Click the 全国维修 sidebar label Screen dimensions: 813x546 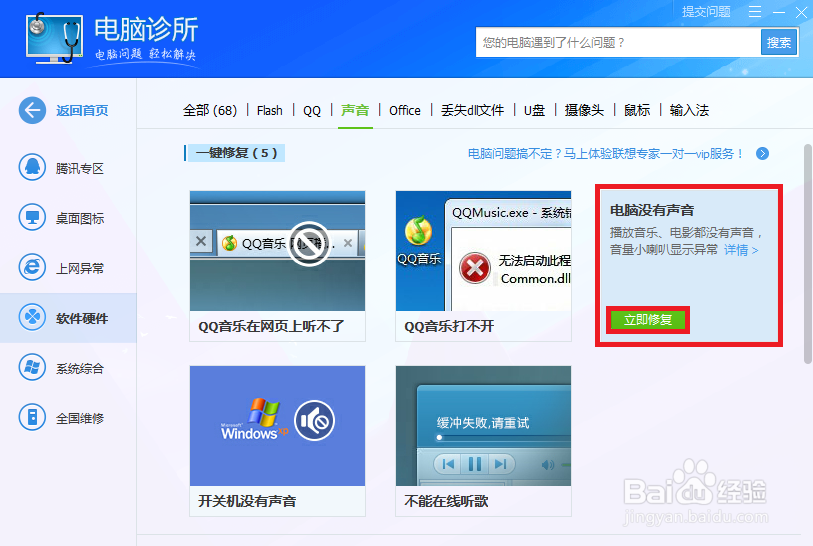(x=80, y=418)
